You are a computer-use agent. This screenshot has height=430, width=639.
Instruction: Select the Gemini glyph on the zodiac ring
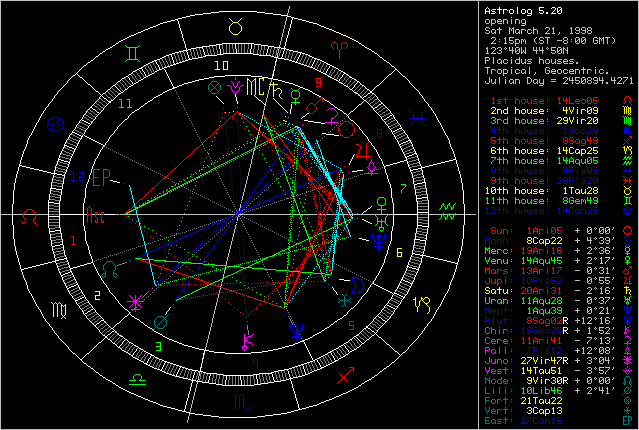pos(133,54)
